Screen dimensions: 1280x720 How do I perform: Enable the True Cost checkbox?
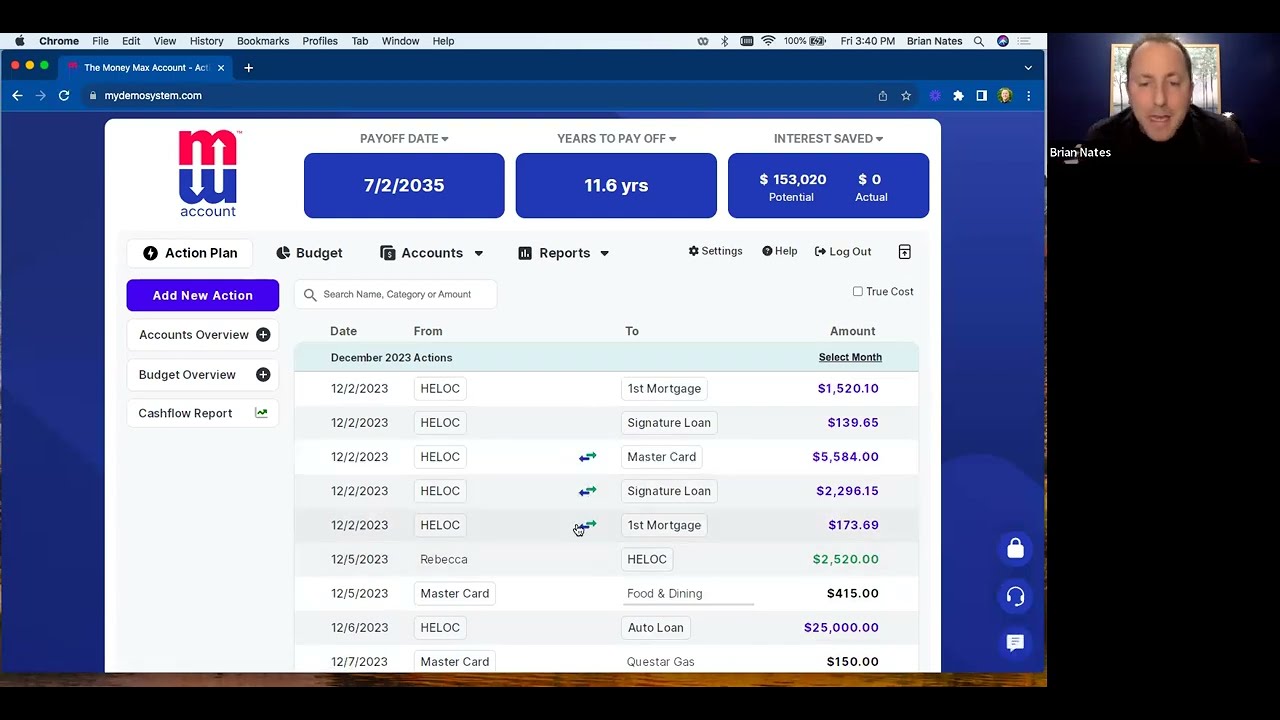click(858, 292)
